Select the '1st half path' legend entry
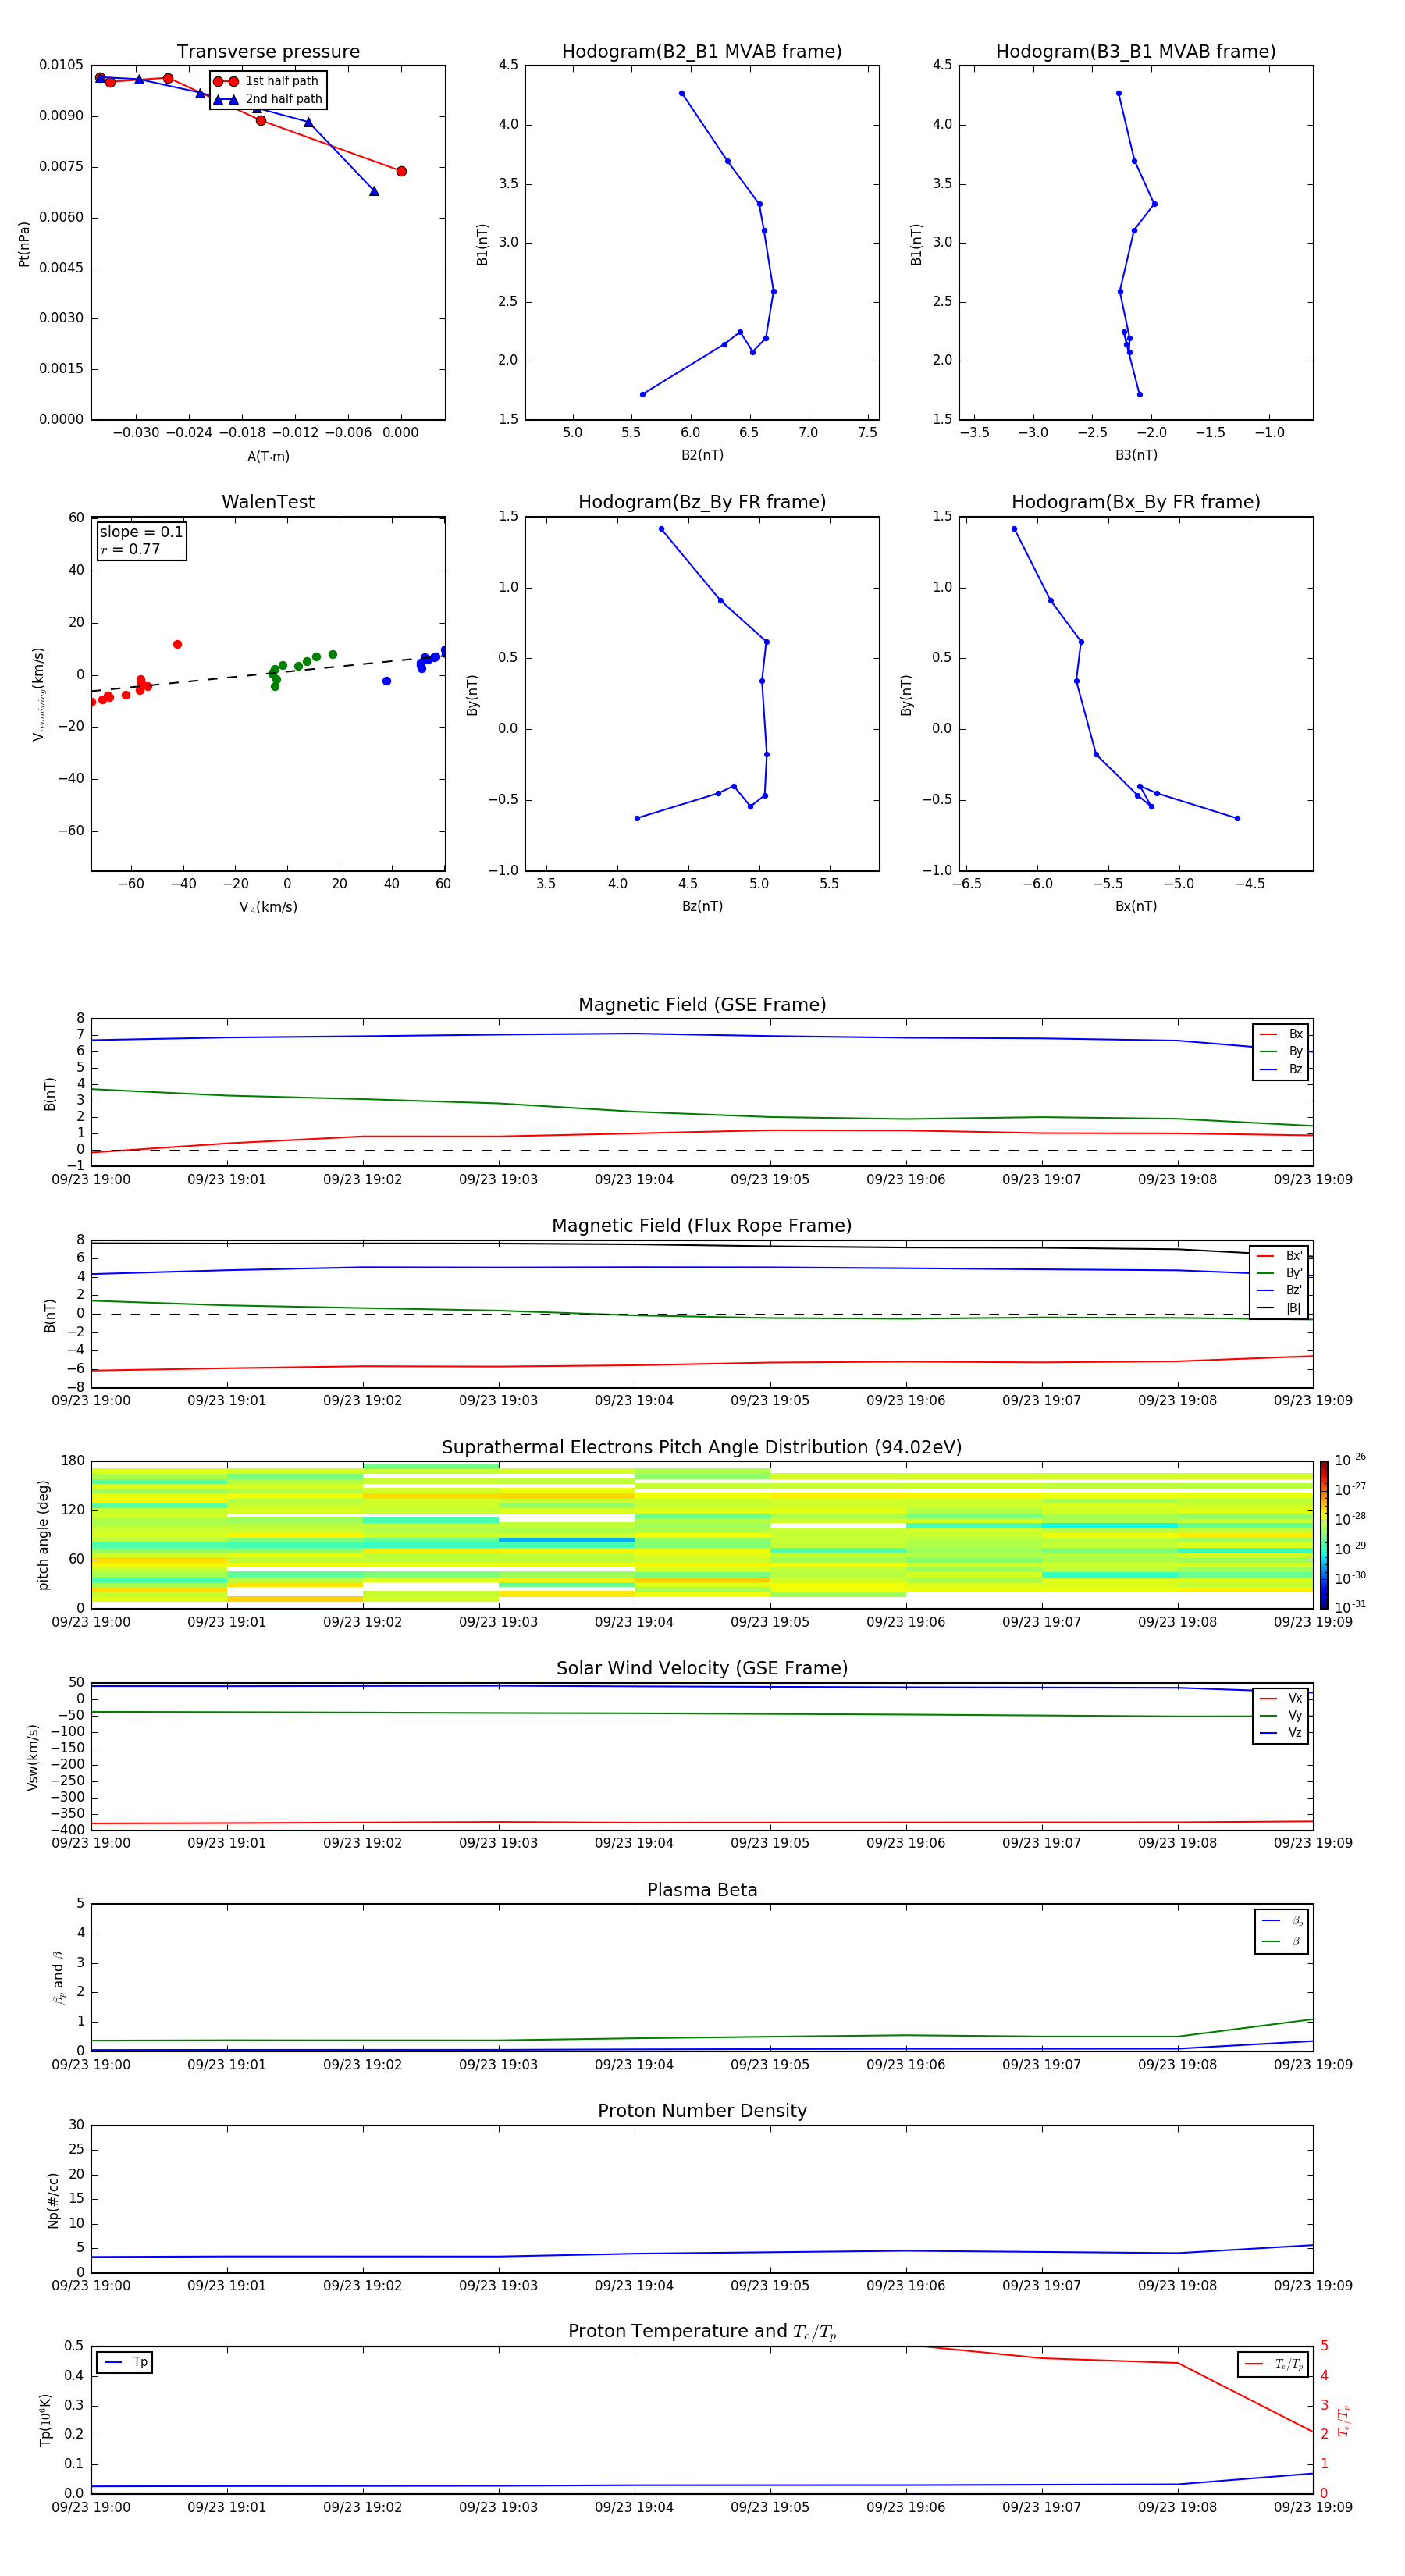This screenshot has width=1405, height=2576. pyautogui.click(x=266, y=81)
